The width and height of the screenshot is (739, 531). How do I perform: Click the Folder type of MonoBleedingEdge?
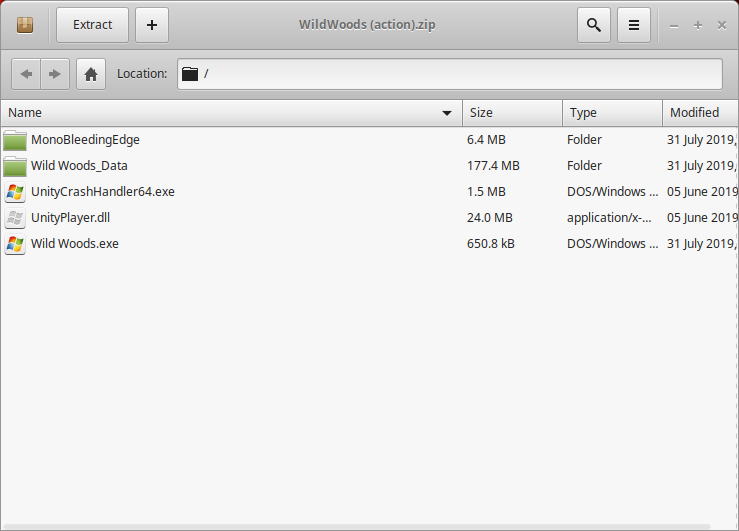[584, 140]
